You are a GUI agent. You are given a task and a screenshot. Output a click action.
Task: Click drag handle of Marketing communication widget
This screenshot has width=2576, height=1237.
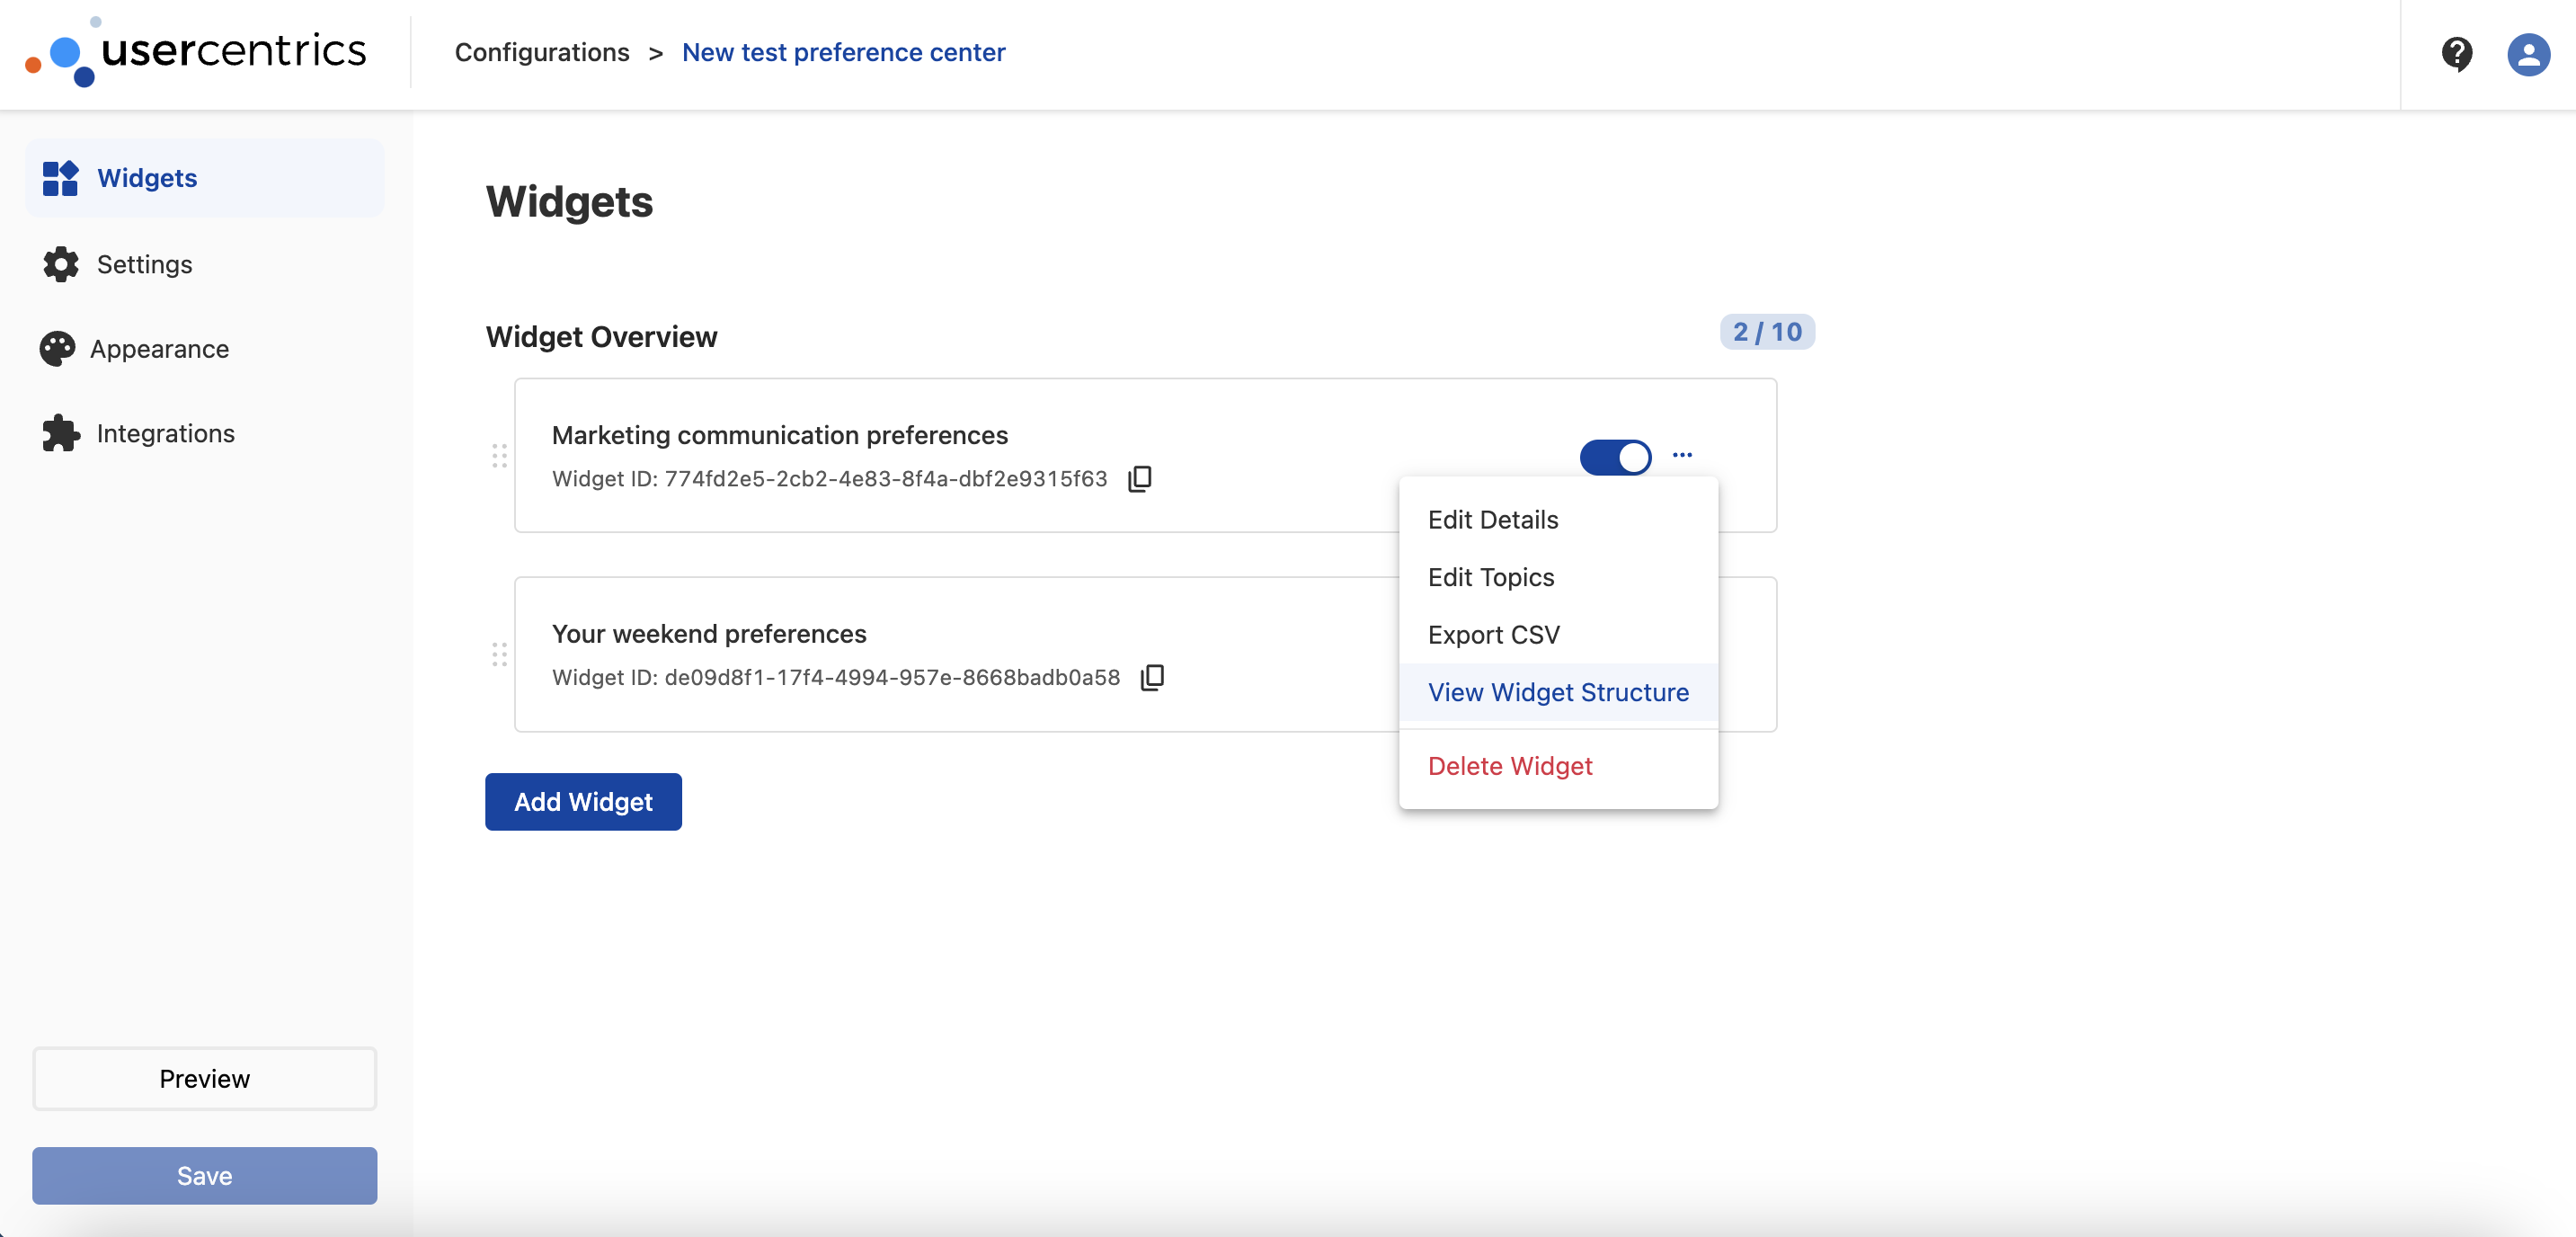[x=499, y=456]
